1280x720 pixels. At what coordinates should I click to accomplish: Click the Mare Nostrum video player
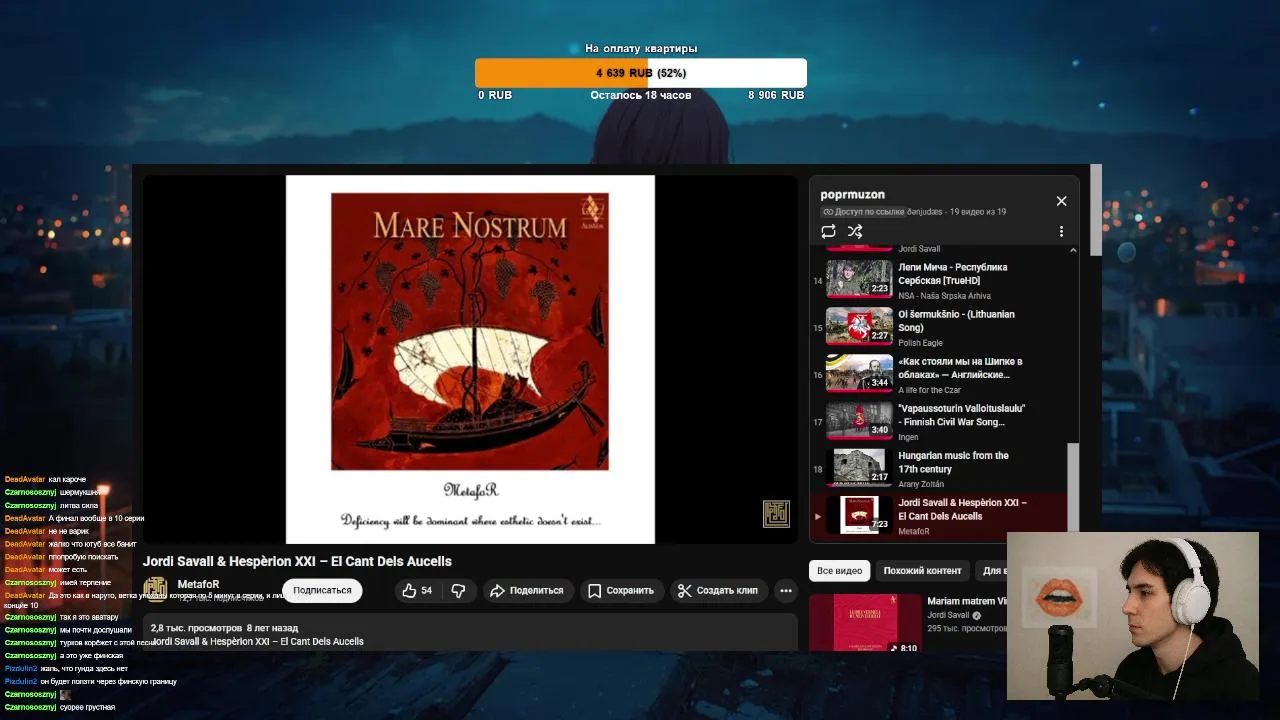click(470, 360)
